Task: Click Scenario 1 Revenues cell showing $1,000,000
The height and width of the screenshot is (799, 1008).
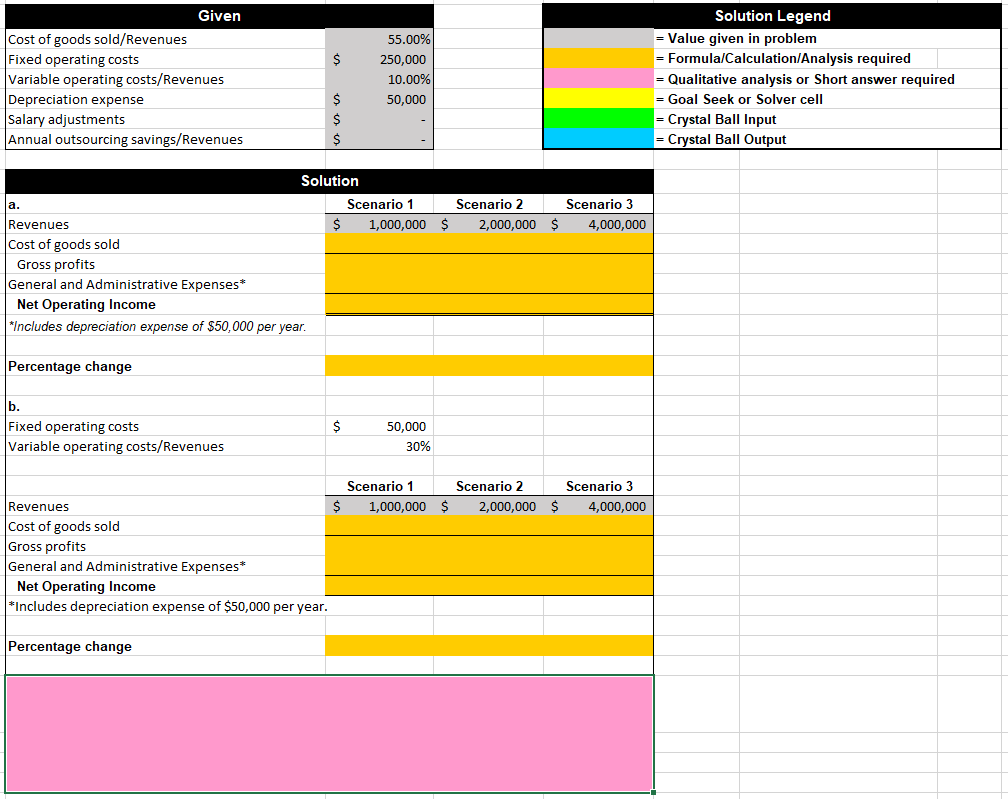Action: (x=380, y=224)
